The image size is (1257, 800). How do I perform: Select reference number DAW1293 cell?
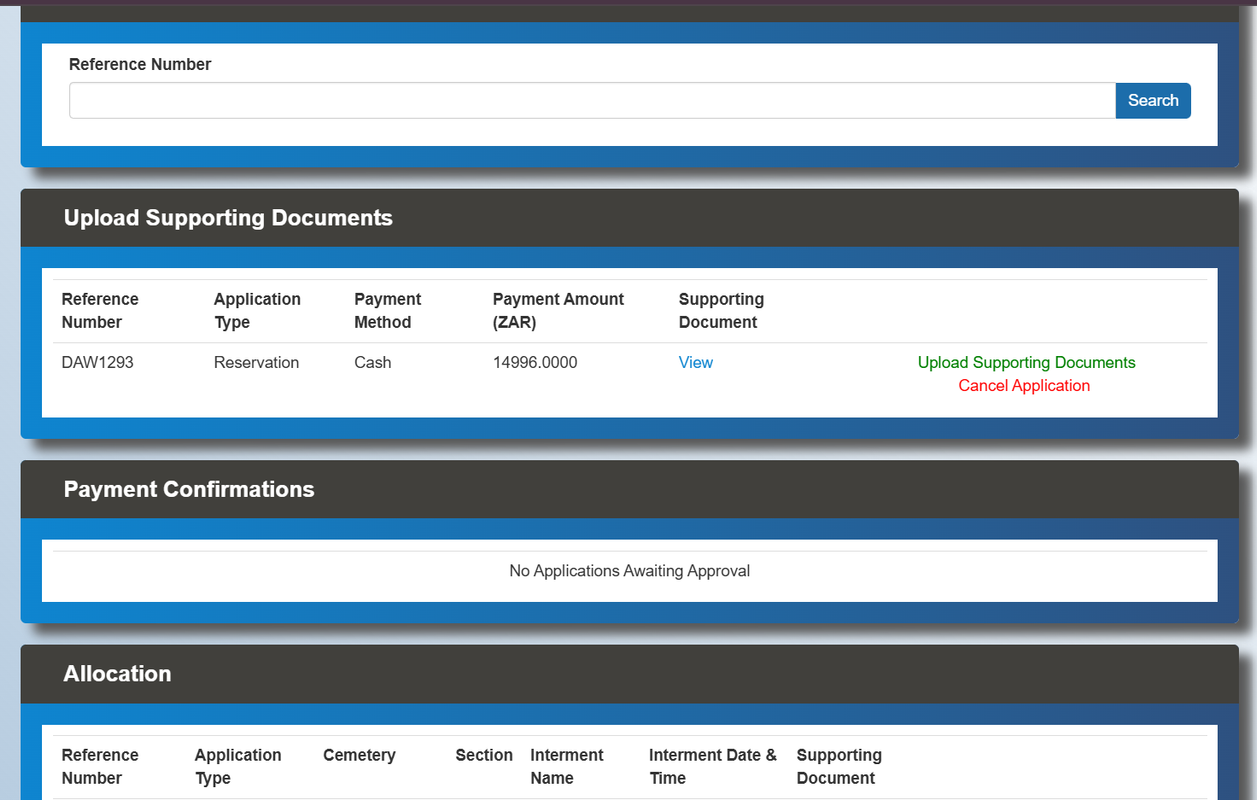(98, 362)
